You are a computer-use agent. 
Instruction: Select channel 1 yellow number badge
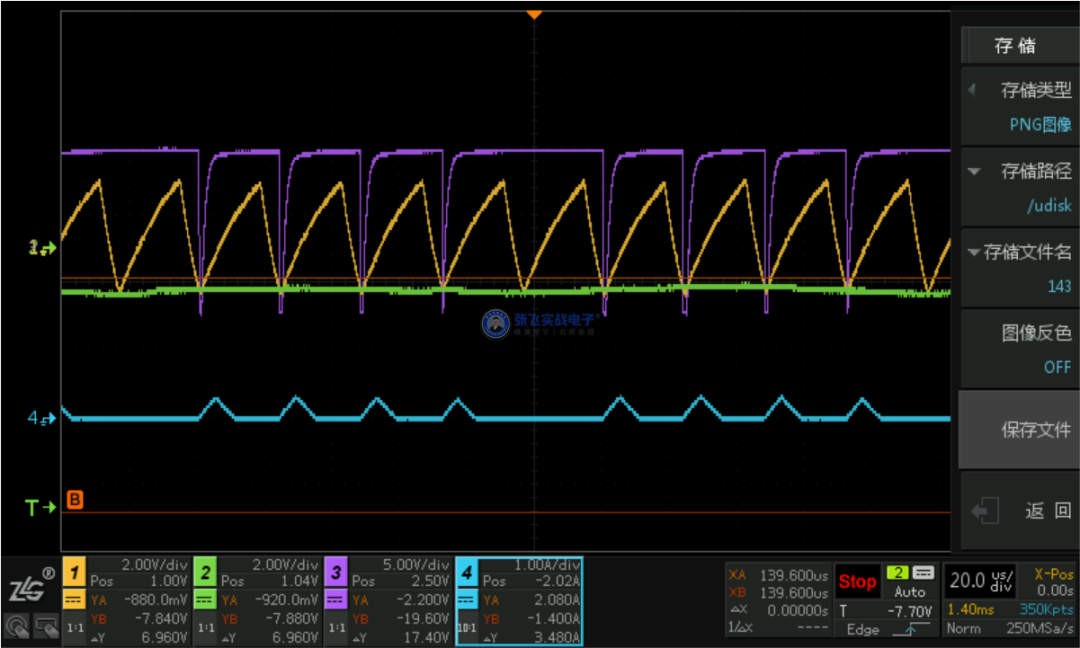click(x=74, y=572)
